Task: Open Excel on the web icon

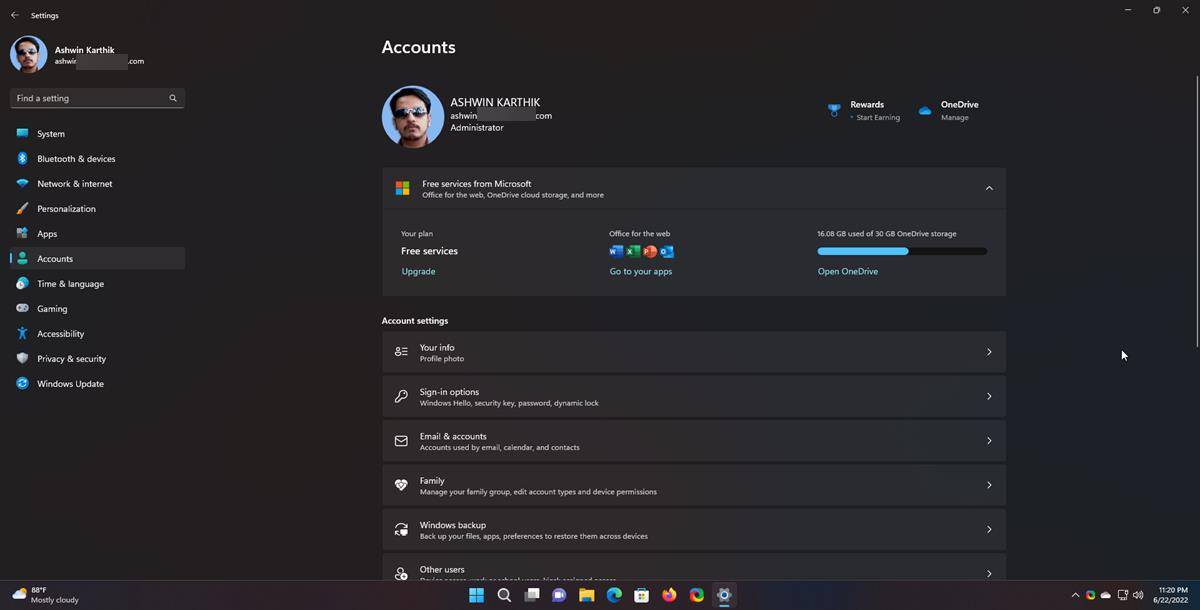Action: [x=633, y=251]
